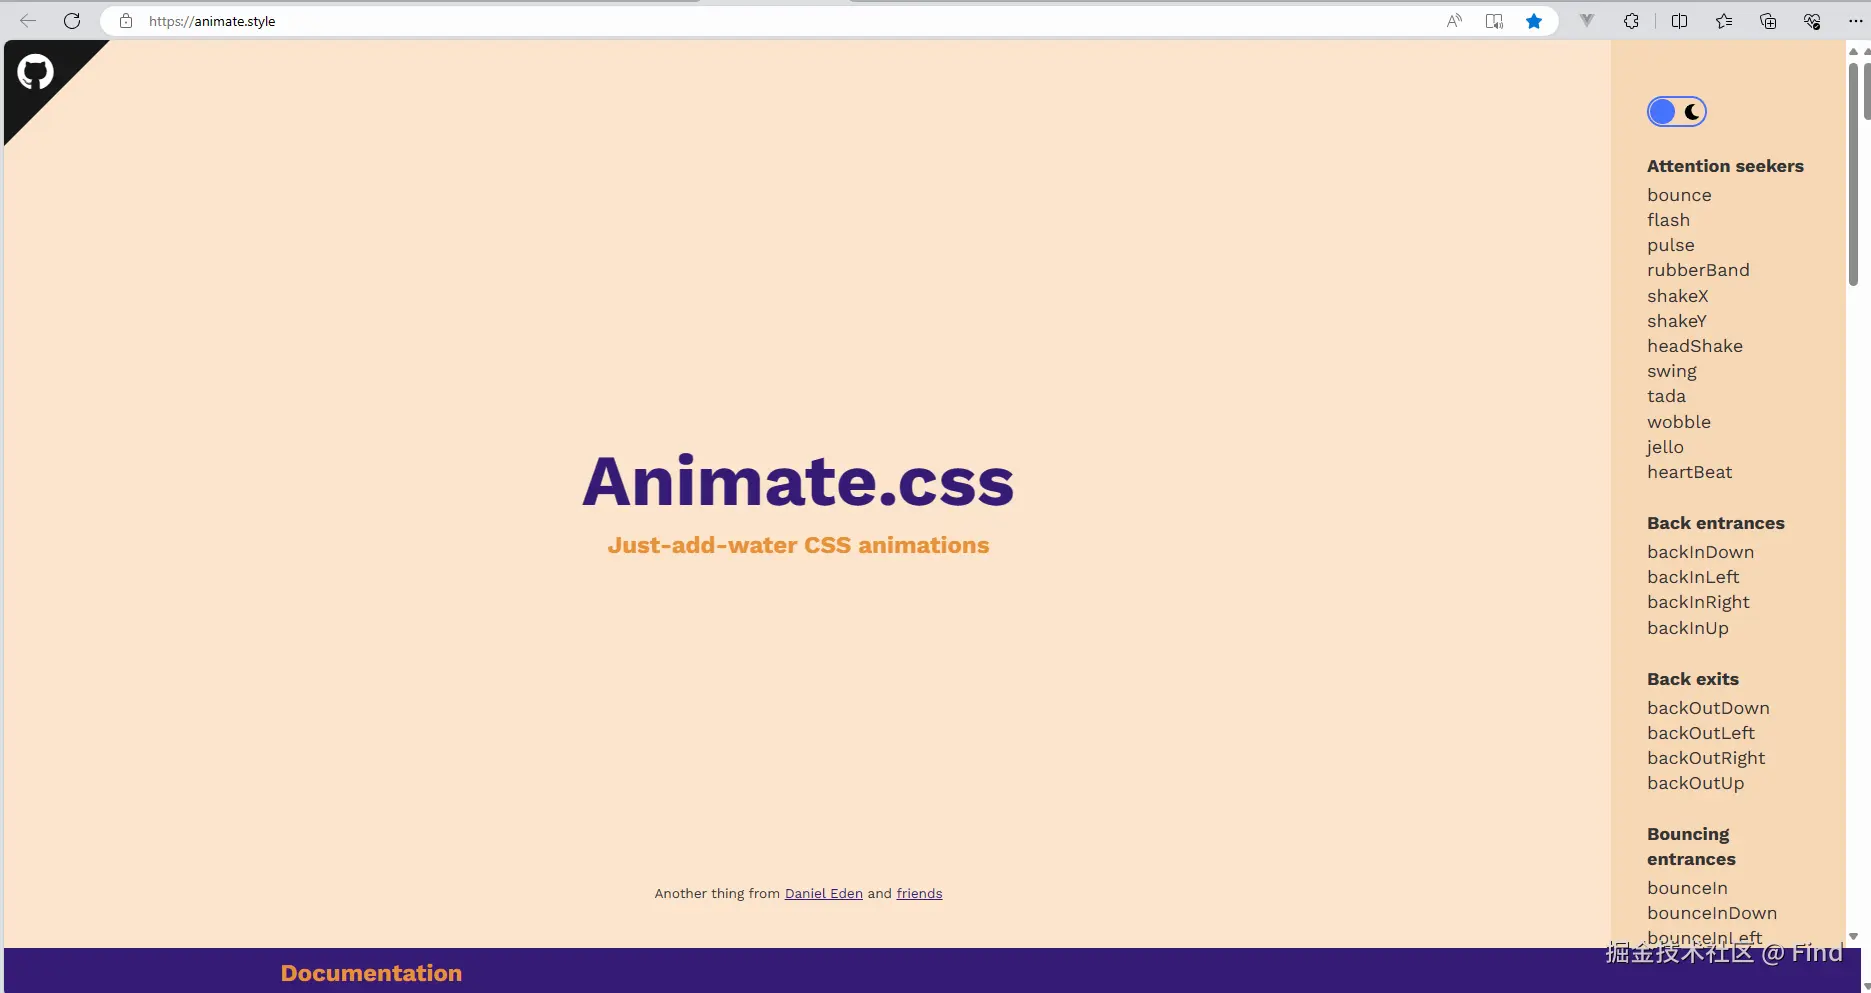Screen dimensions: 1871x993
Task: Follow the friends link
Action: (919, 894)
